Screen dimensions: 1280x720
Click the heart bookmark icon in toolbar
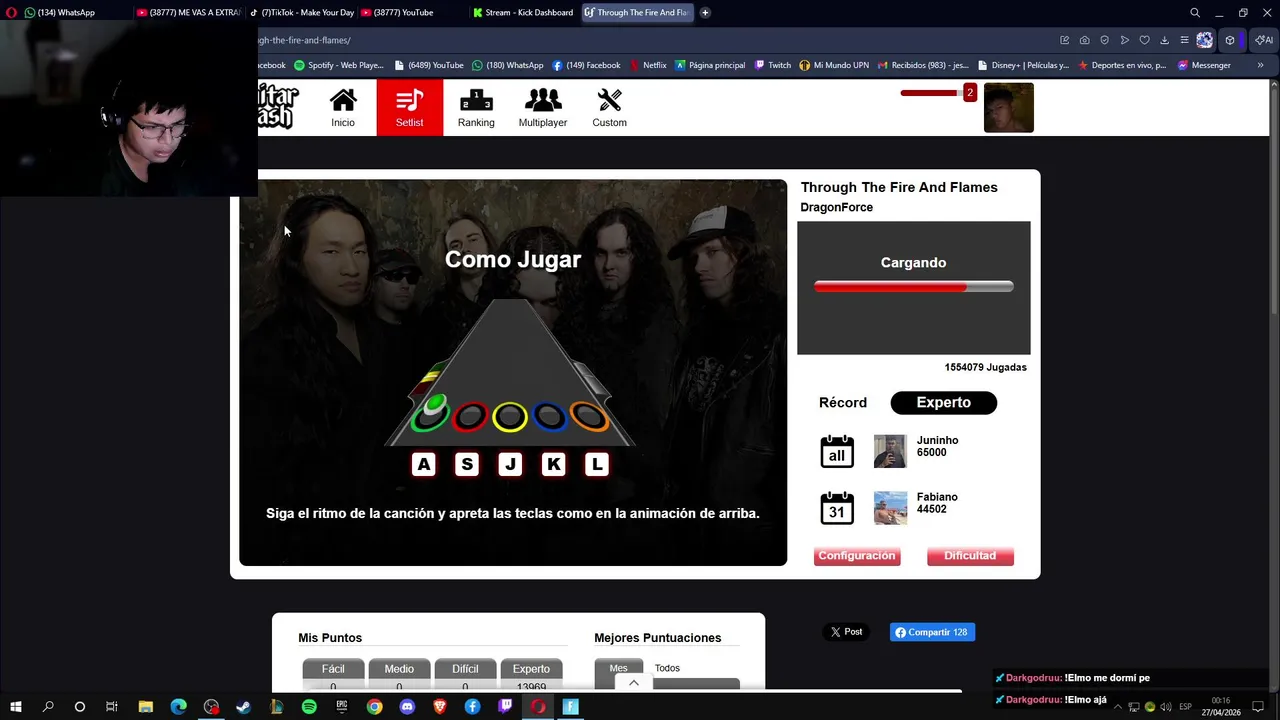1145,40
